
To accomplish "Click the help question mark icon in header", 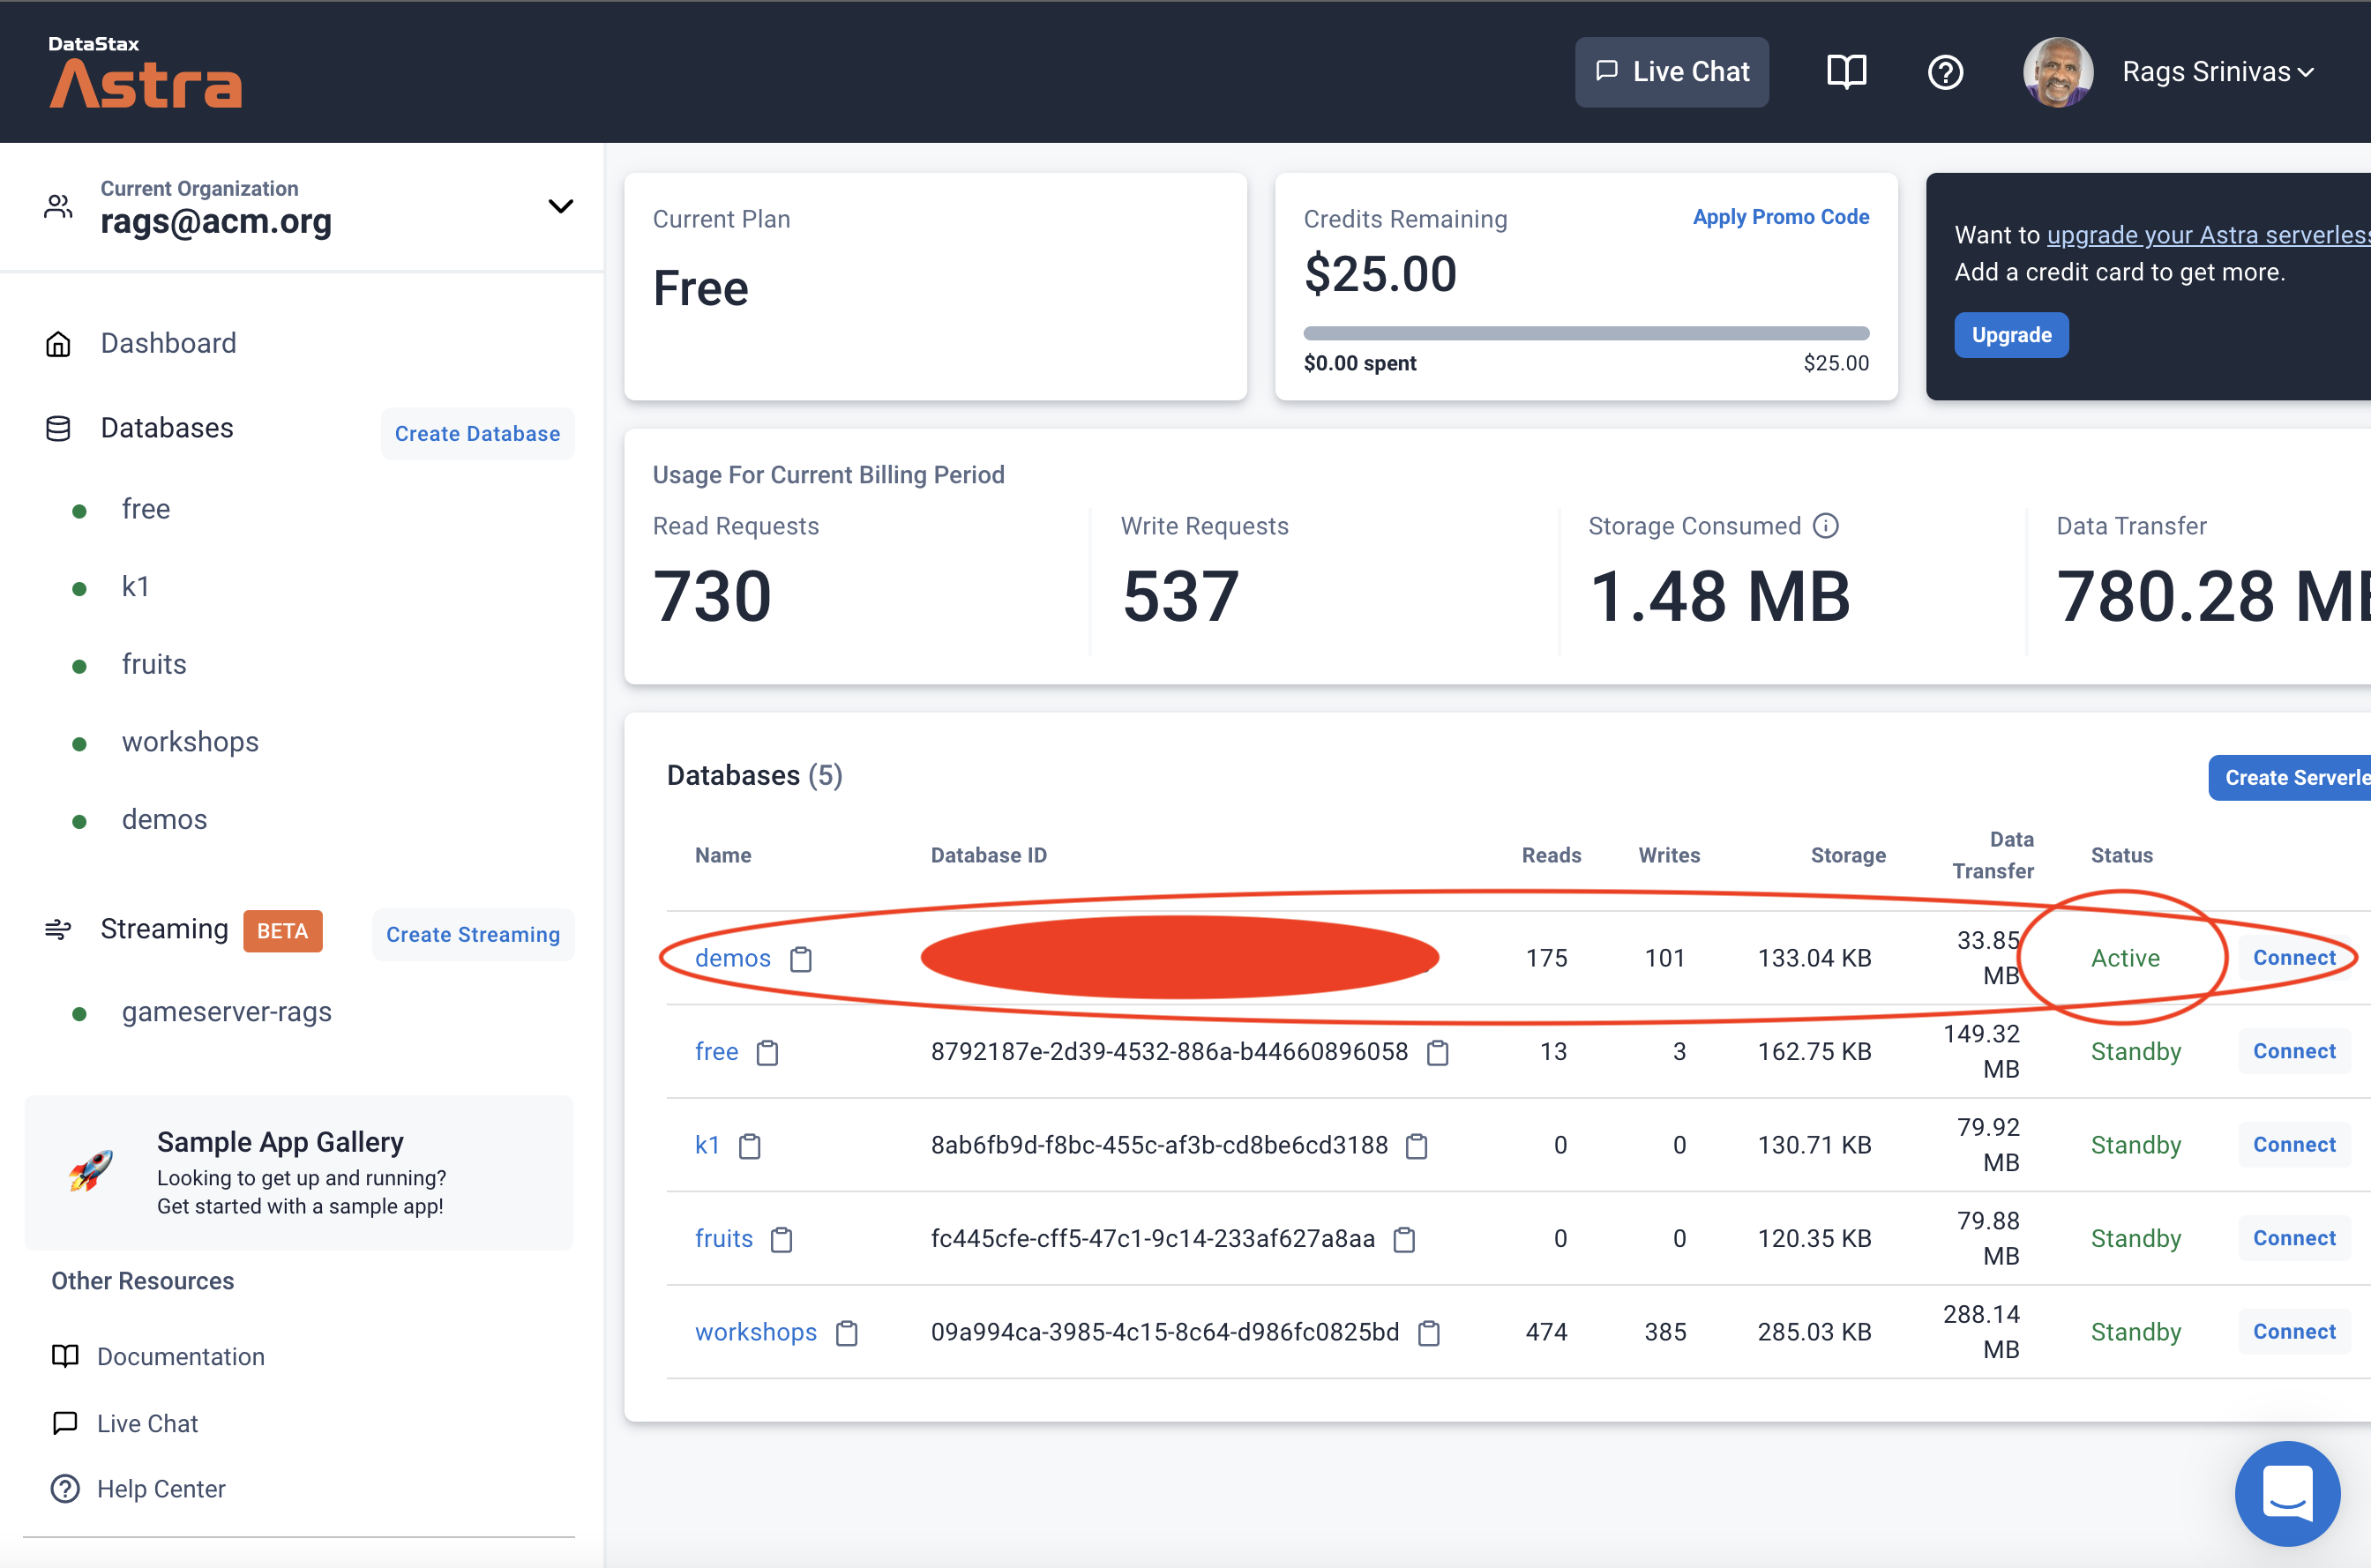I will [x=1945, y=72].
